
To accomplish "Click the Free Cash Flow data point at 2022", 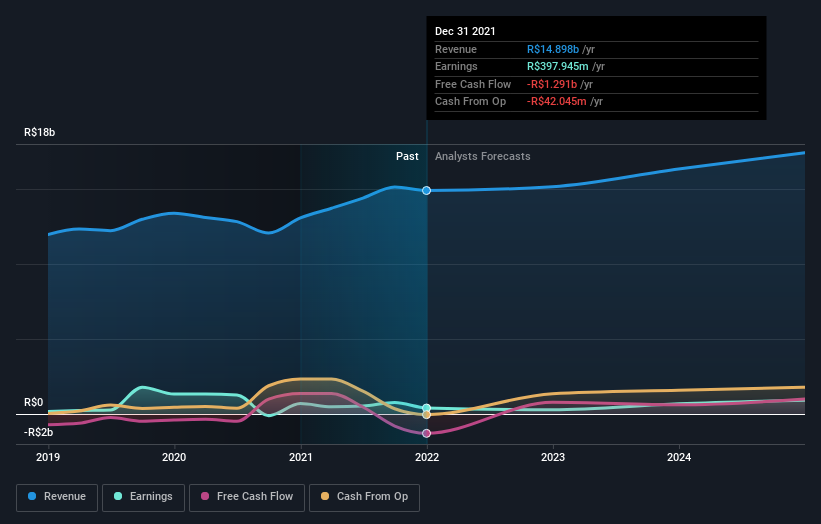I will (427, 433).
